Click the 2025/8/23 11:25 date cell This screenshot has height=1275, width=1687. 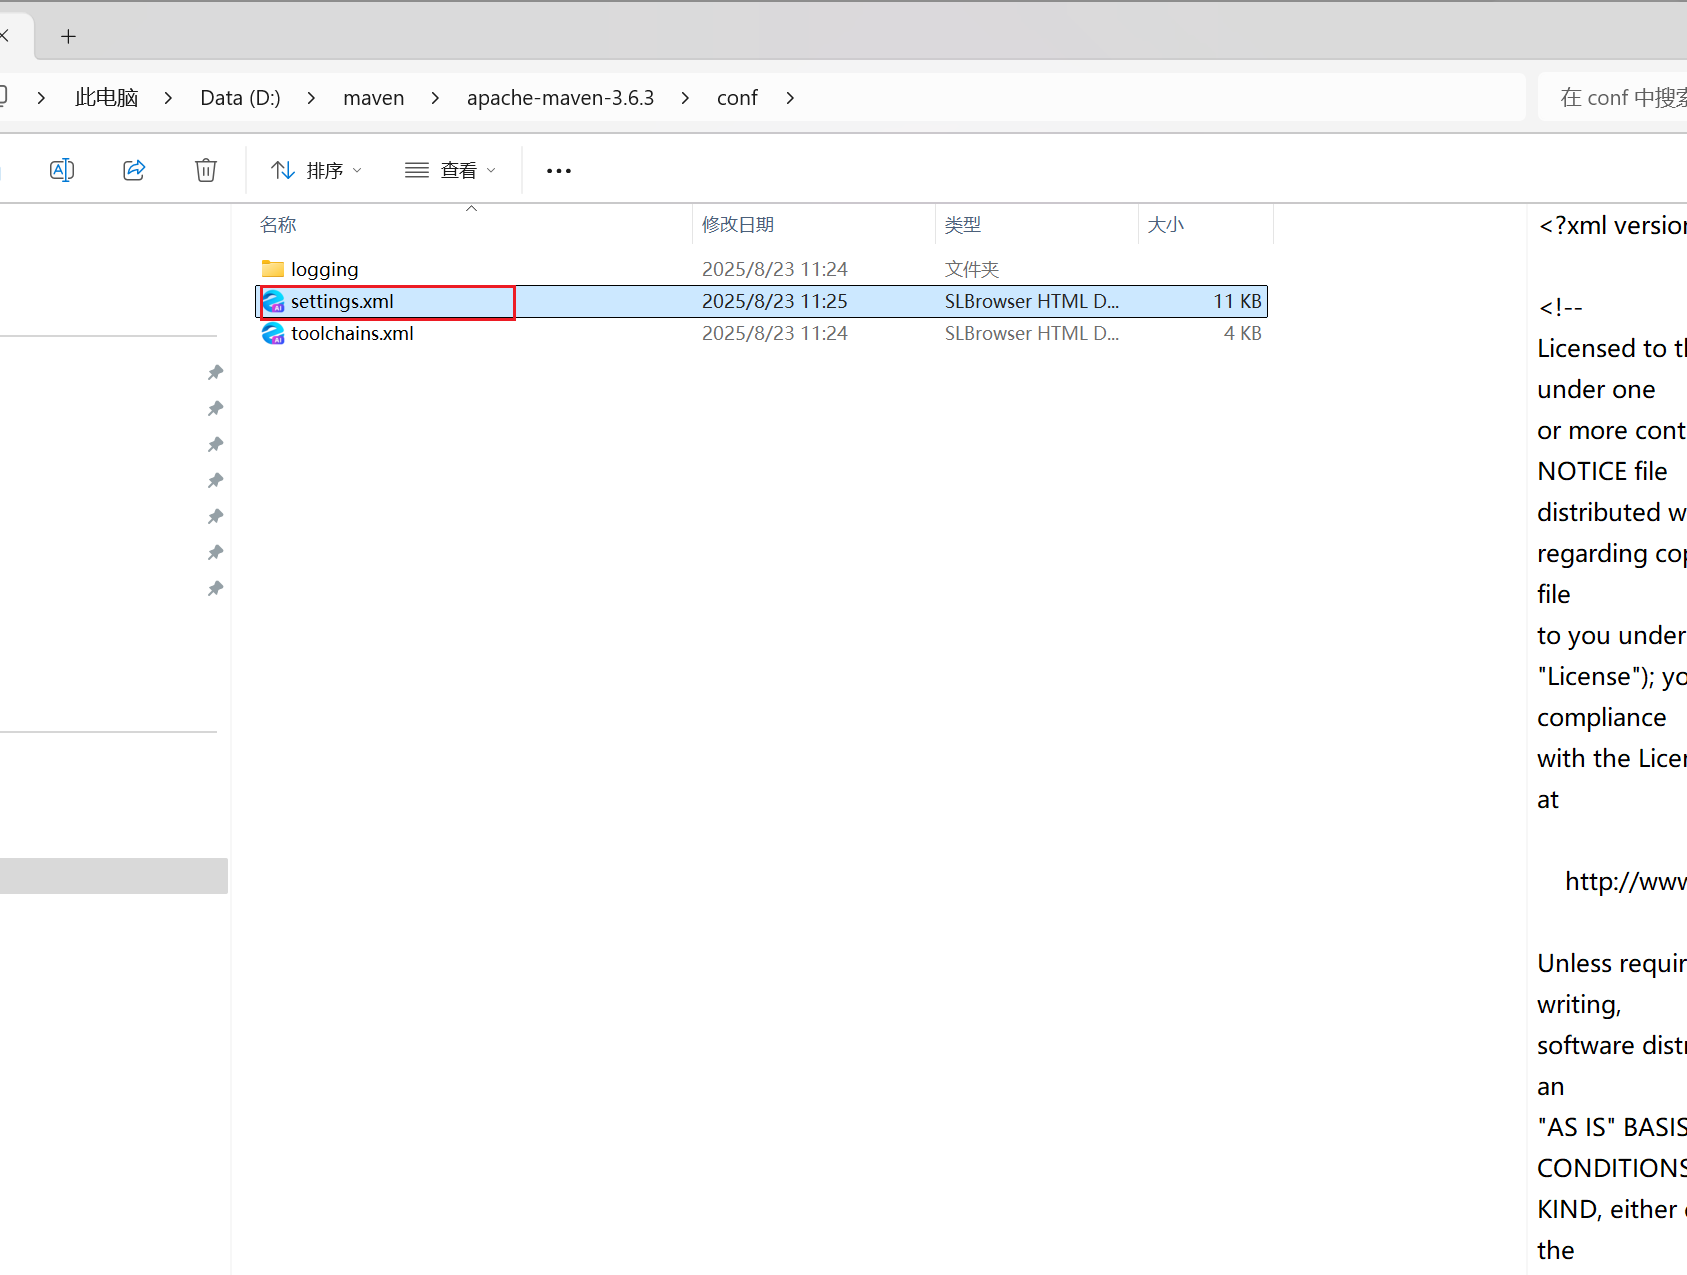[775, 301]
